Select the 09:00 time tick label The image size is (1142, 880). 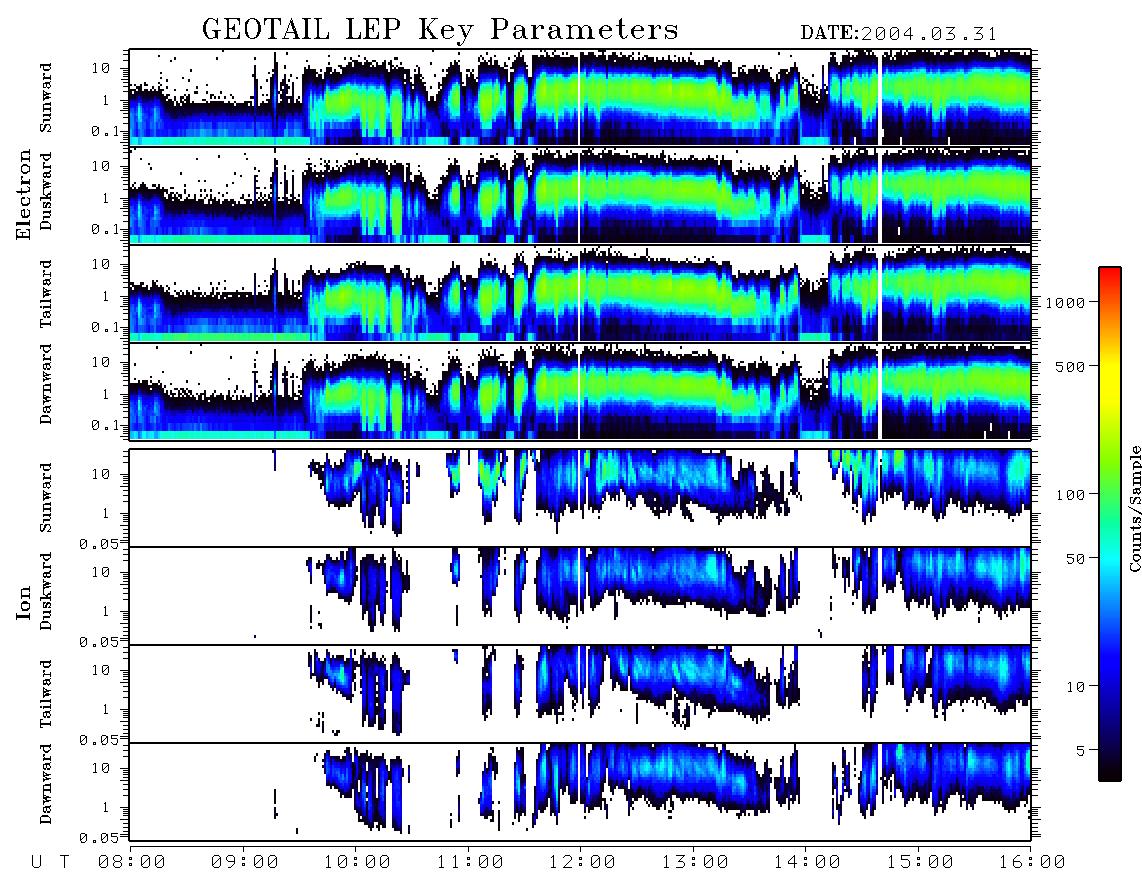[245, 863]
